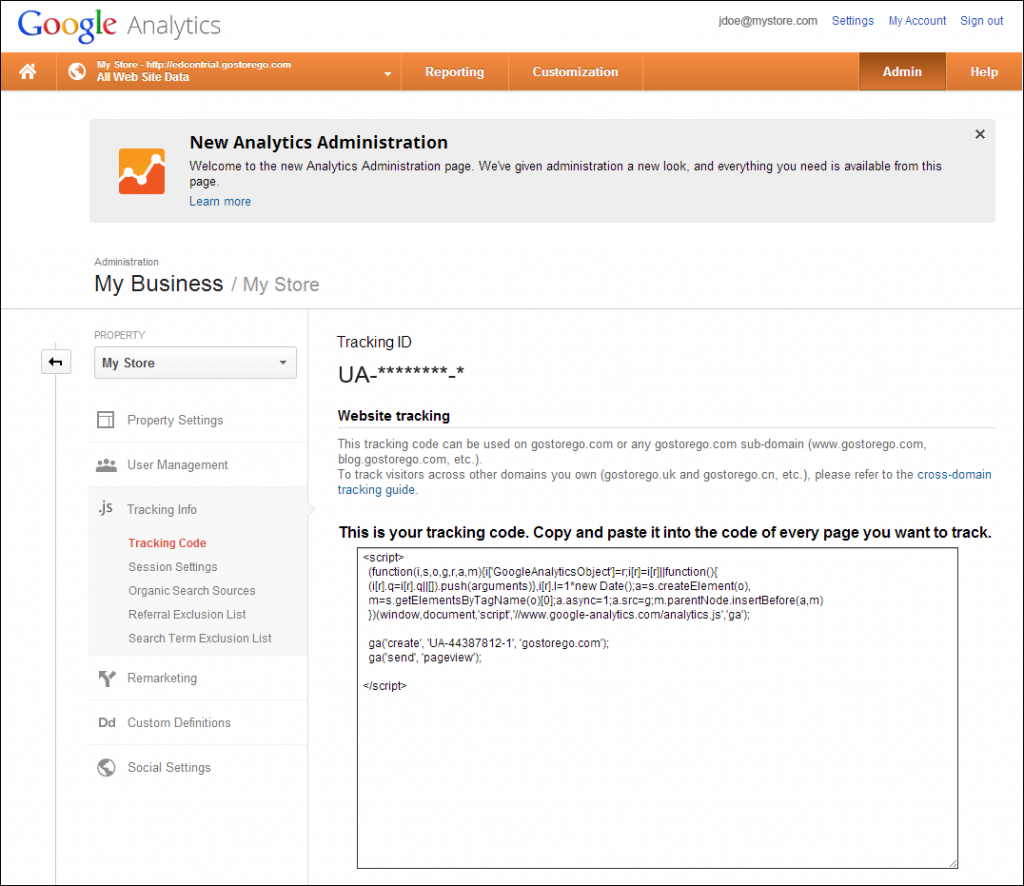This screenshot has height=886, width=1024.
Task: Open the My Account link
Action: click(x=917, y=21)
